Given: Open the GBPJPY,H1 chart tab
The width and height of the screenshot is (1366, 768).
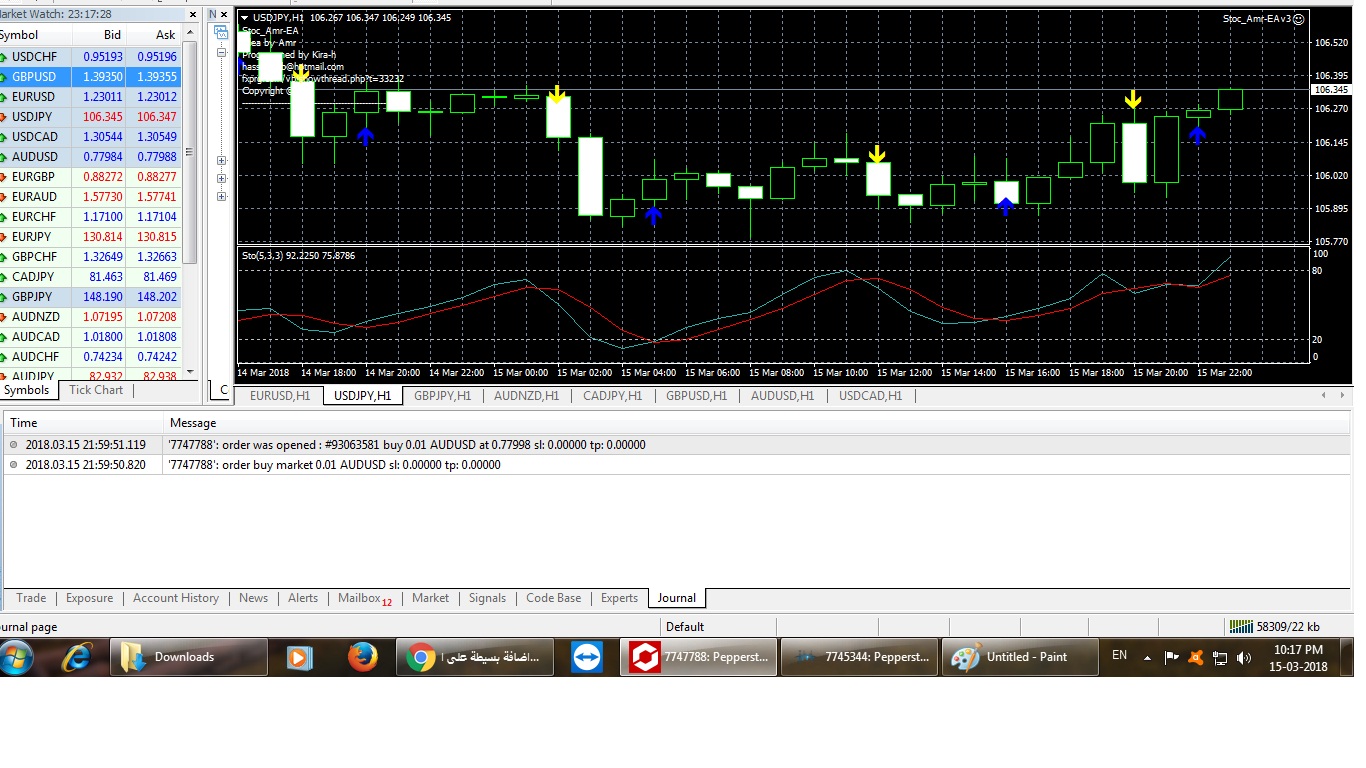Looking at the screenshot, I should [x=442, y=396].
